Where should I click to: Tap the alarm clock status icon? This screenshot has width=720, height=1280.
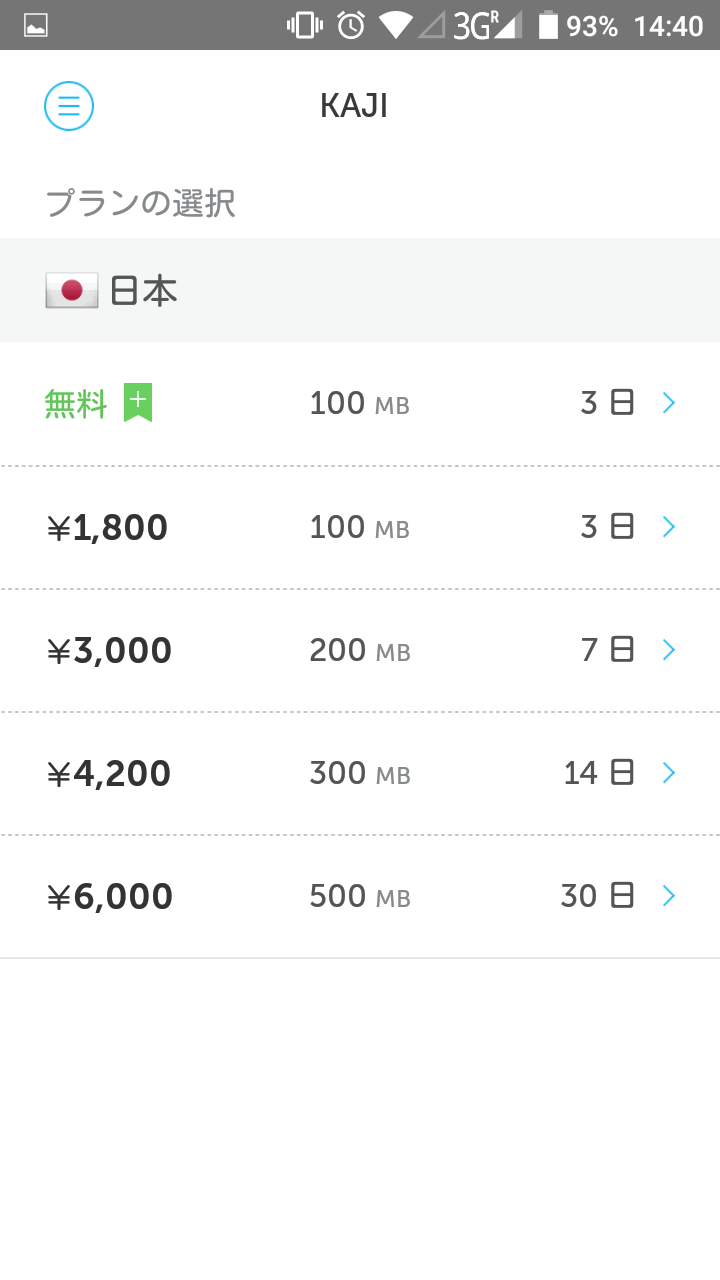click(x=351, y=25)
